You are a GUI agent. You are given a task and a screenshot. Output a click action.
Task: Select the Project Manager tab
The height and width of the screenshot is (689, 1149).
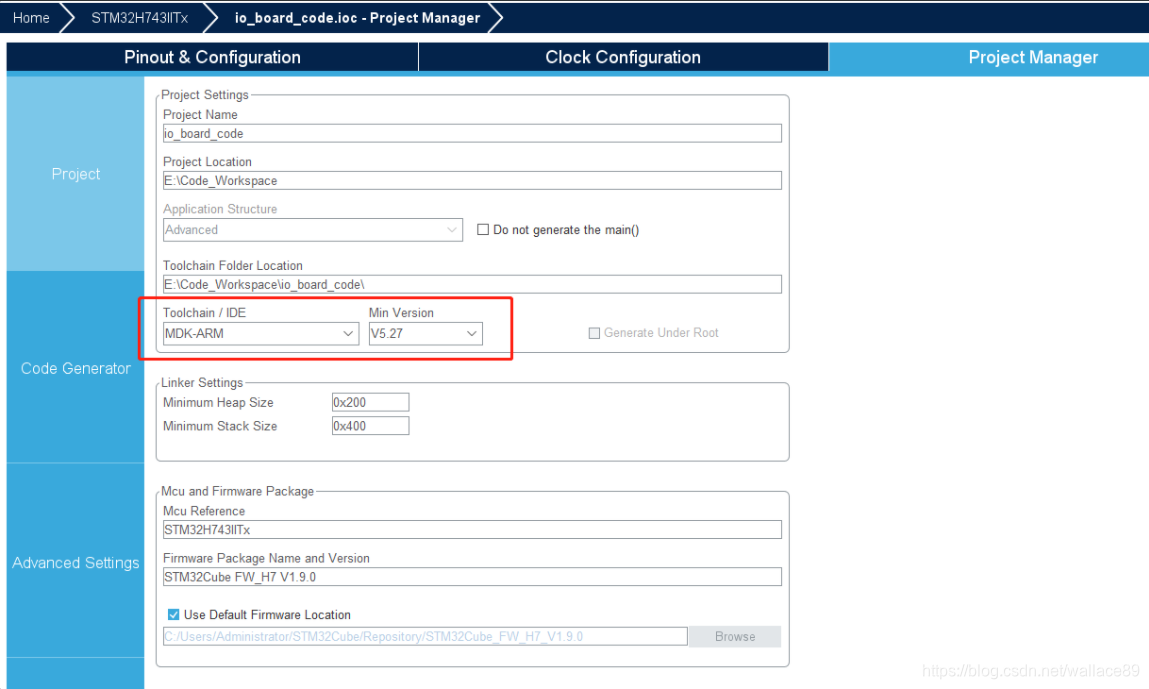[x=1033, y=57]
